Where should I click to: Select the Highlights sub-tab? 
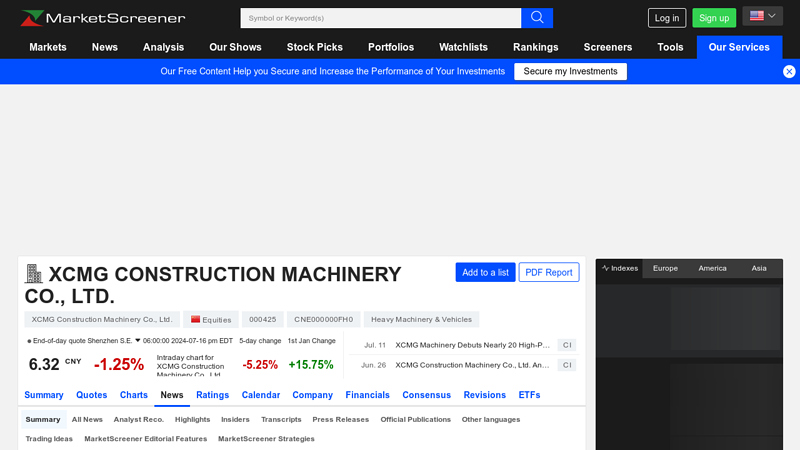[192, 419]
